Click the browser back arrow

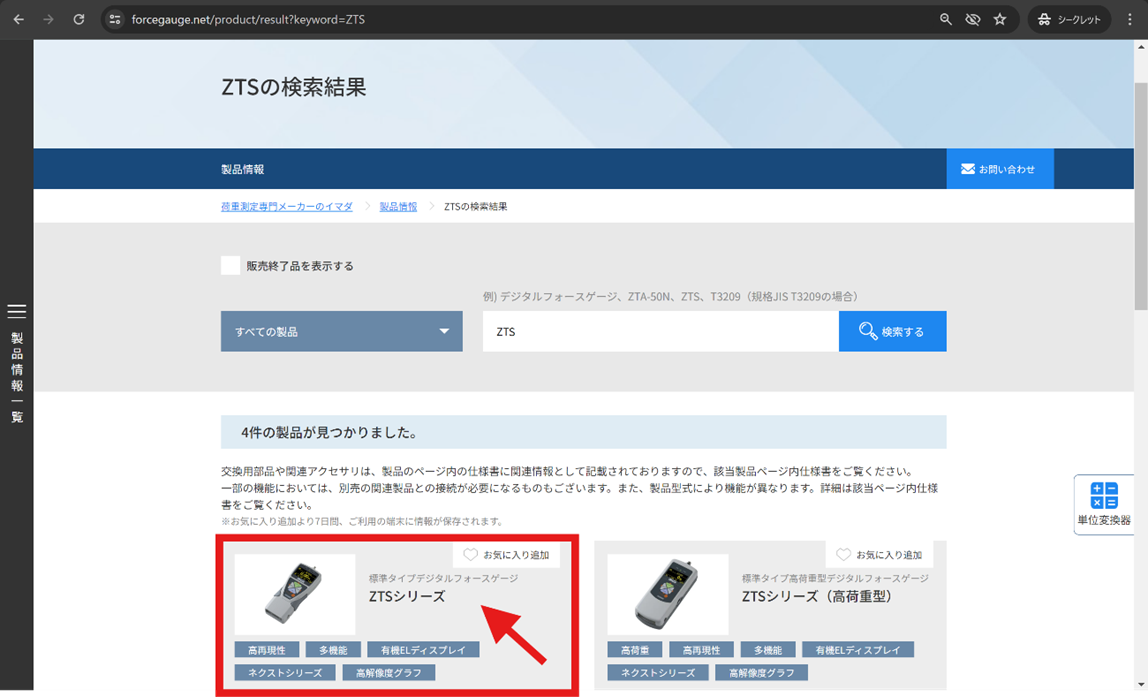click(x=18, y=19)
